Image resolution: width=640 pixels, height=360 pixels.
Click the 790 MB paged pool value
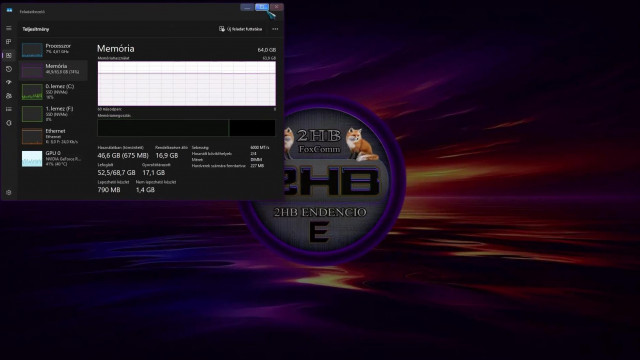tap(109, 190)
